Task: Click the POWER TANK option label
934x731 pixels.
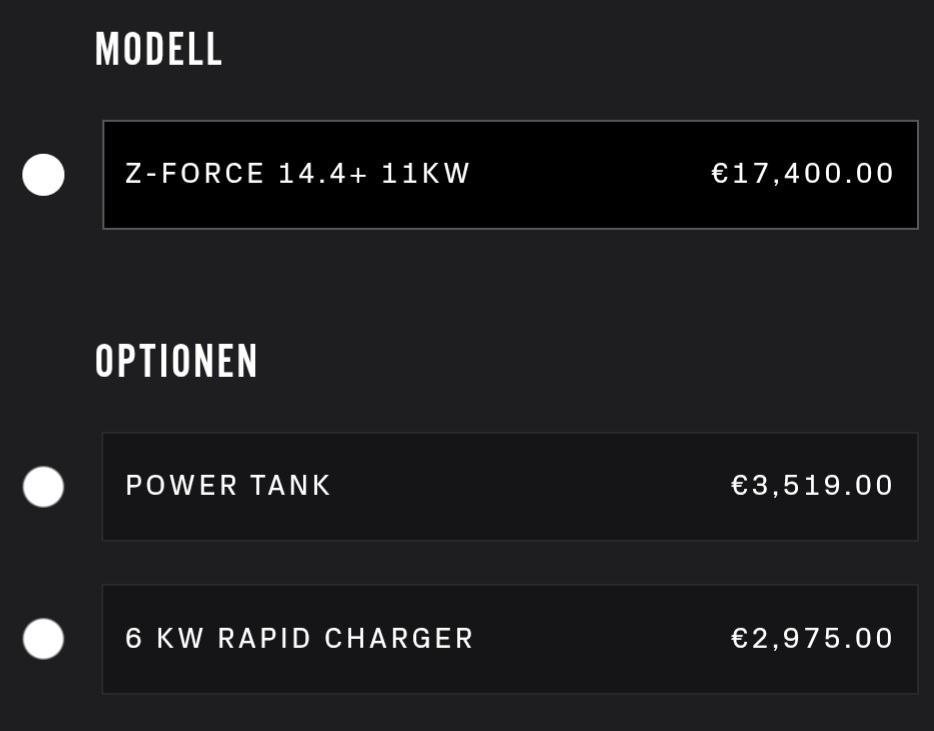Action: [x=228, y=486]
